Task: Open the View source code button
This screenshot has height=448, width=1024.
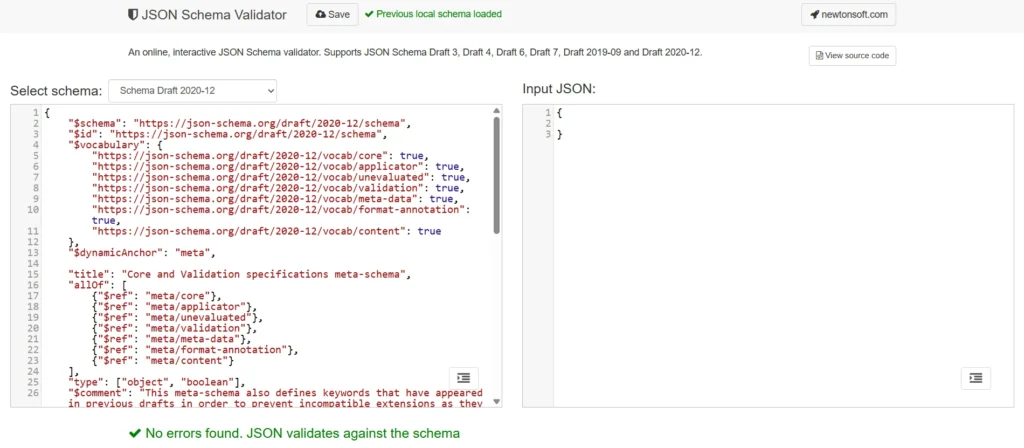Action: pyautogui.click(x=852, y=56)
